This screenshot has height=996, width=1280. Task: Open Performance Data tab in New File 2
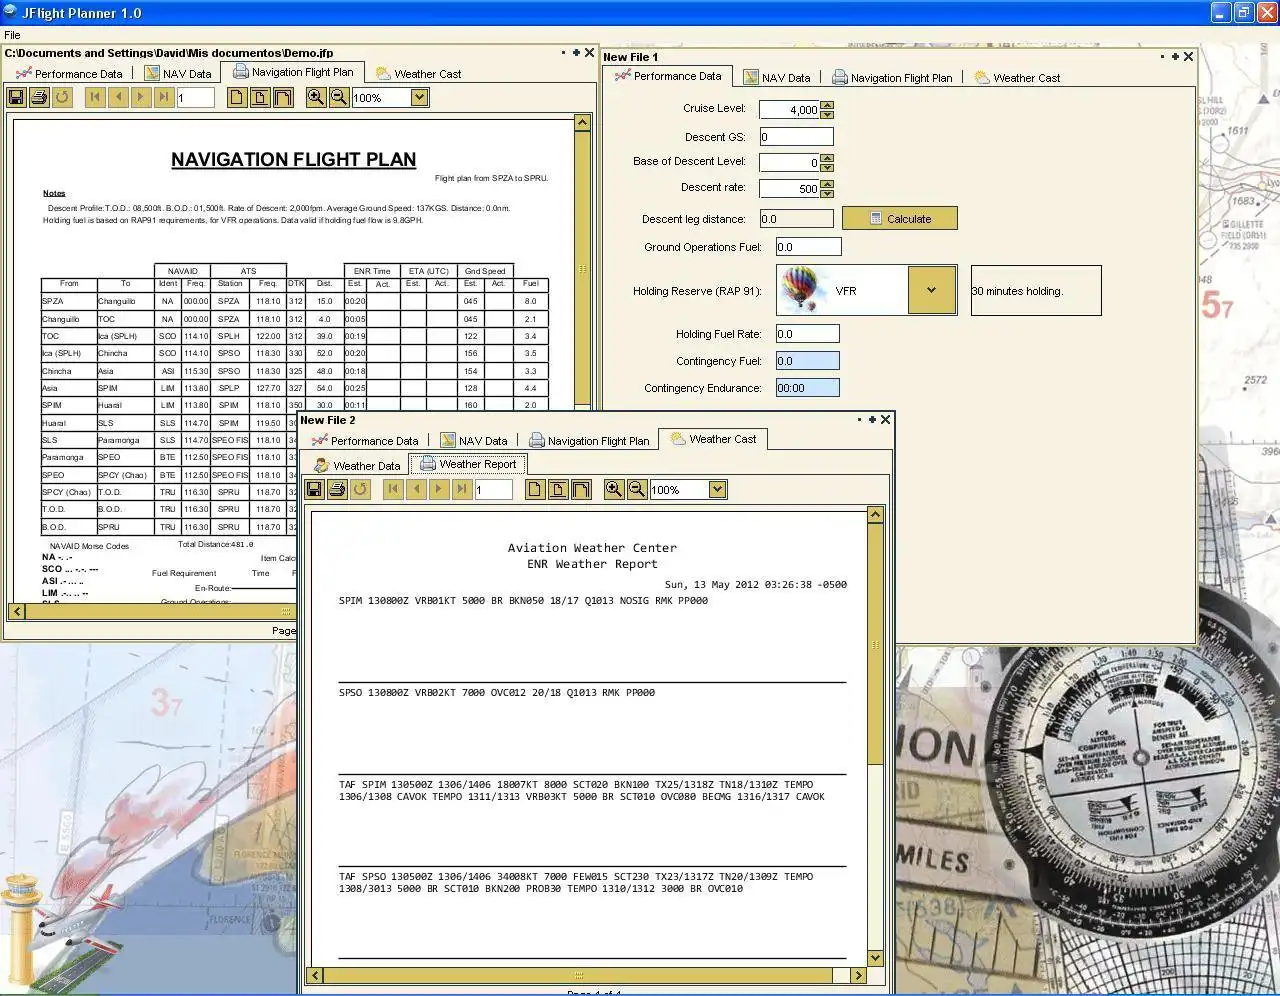coord(365,440)
